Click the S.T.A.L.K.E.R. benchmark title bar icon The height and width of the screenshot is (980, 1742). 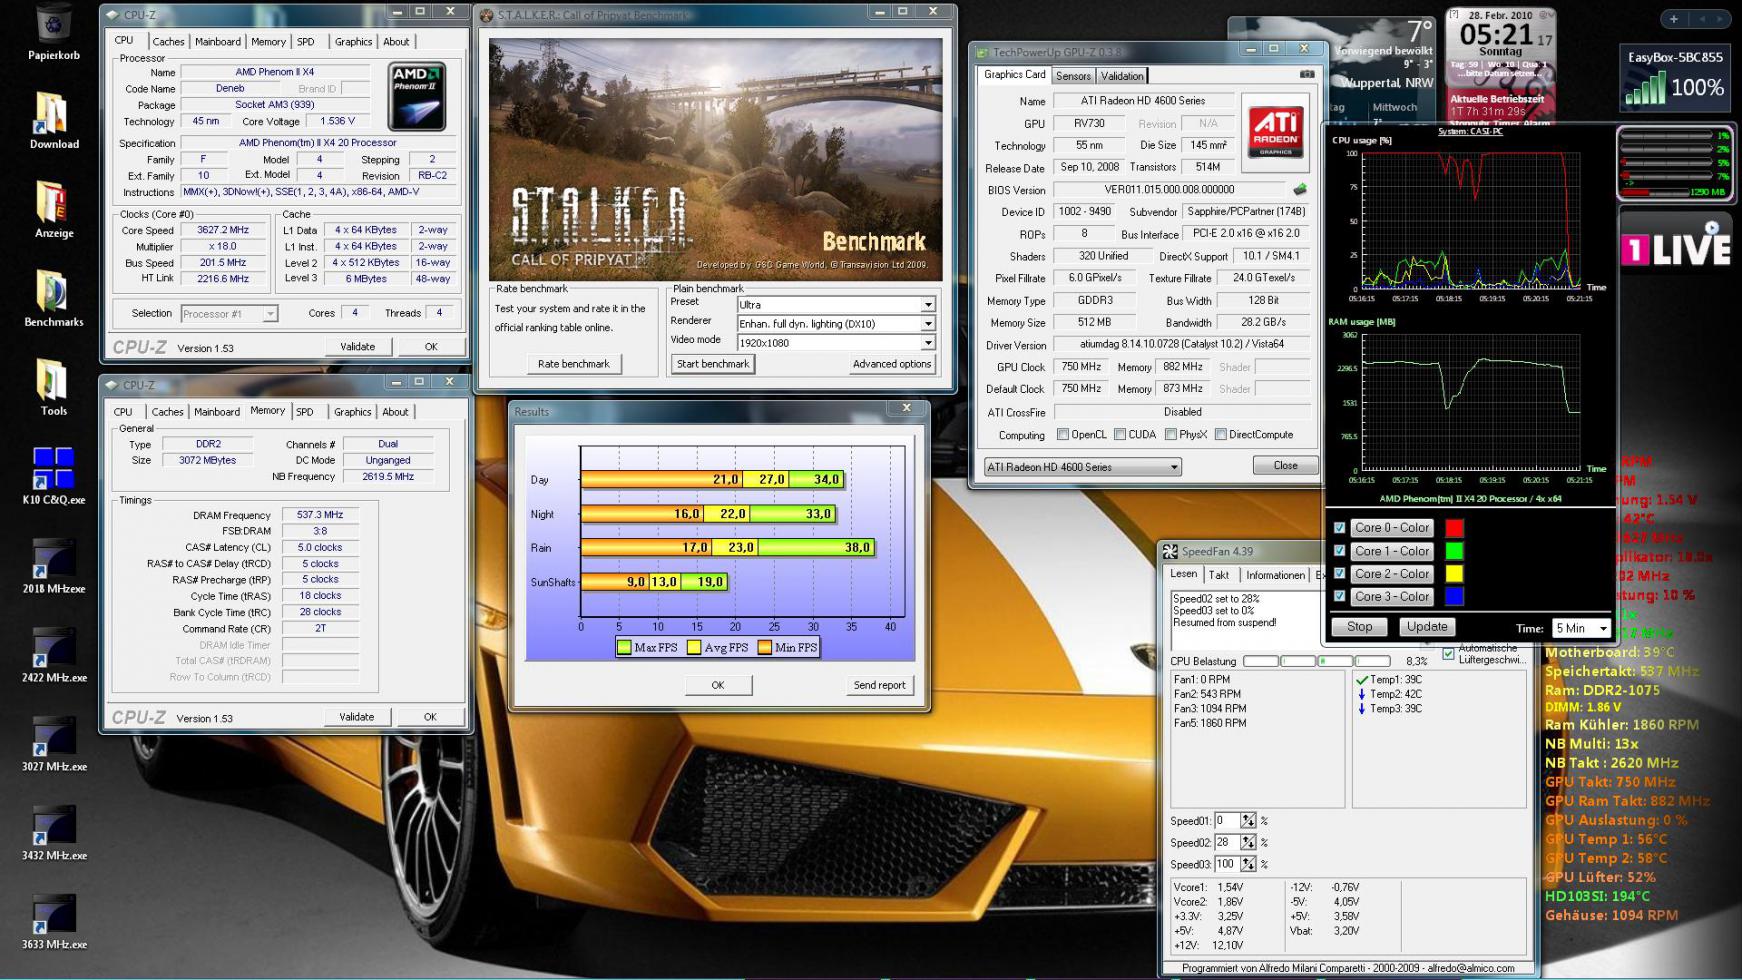[x=487, y=15]
